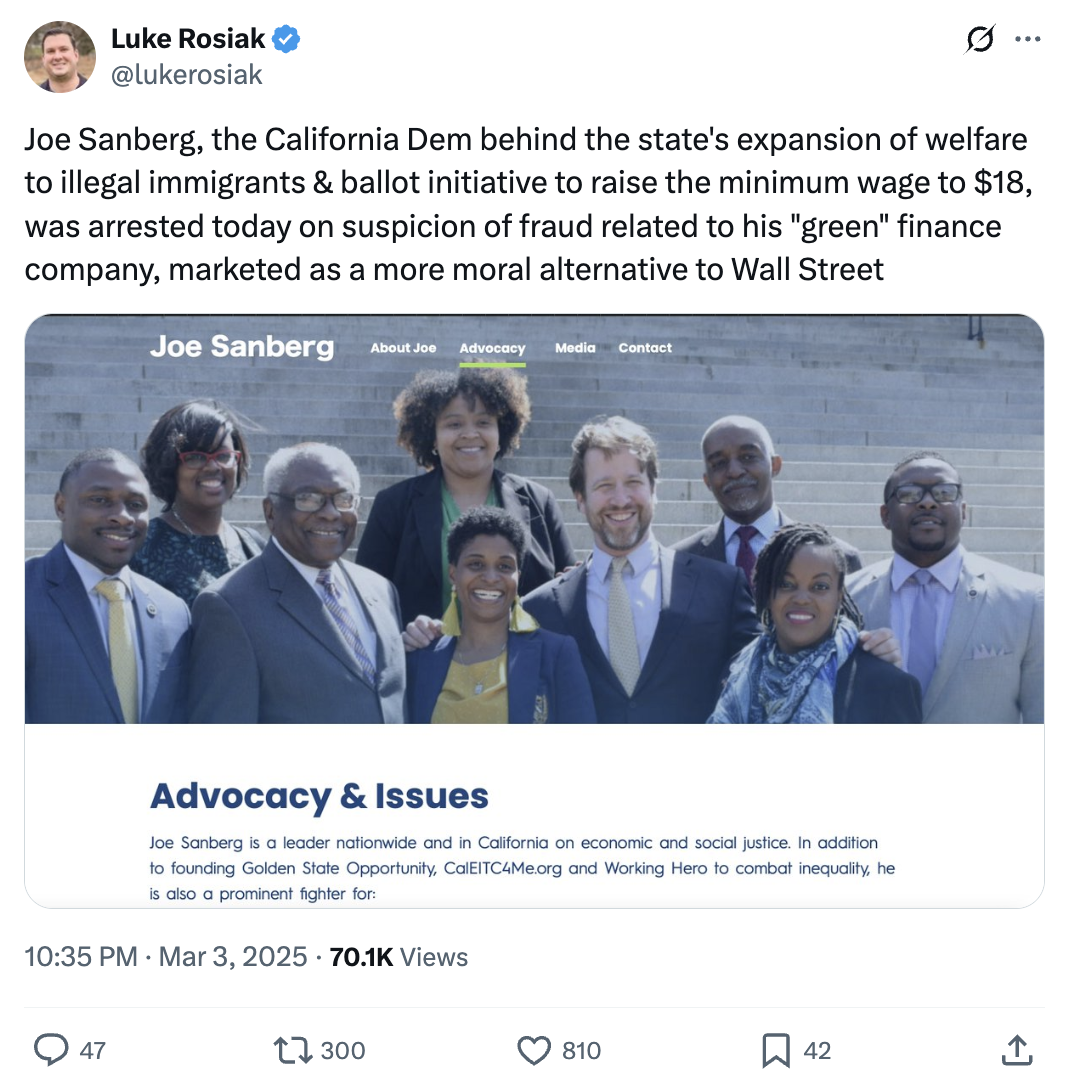The height and width of the screenshot is (1092, 1072).
Task: Open the embedded Joe Sanberg website image
Action: pyautogui.click(x=534, y=610)
